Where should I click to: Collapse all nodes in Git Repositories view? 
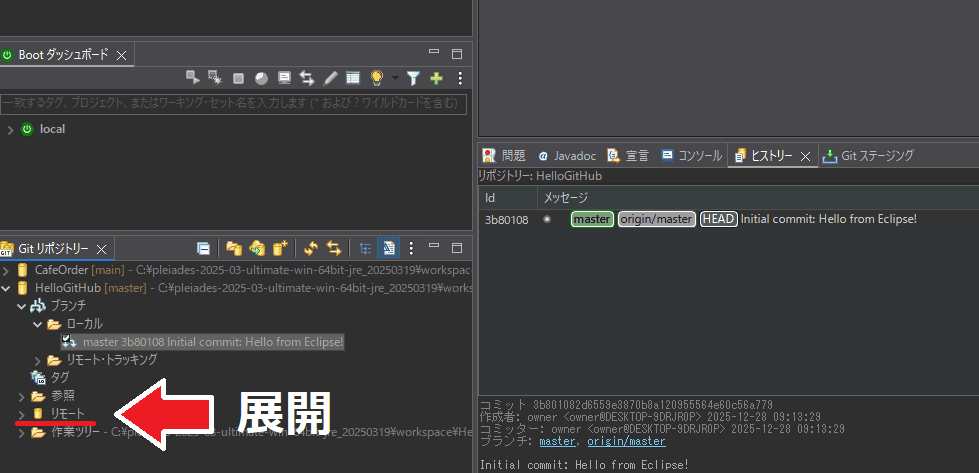point(203,248)
